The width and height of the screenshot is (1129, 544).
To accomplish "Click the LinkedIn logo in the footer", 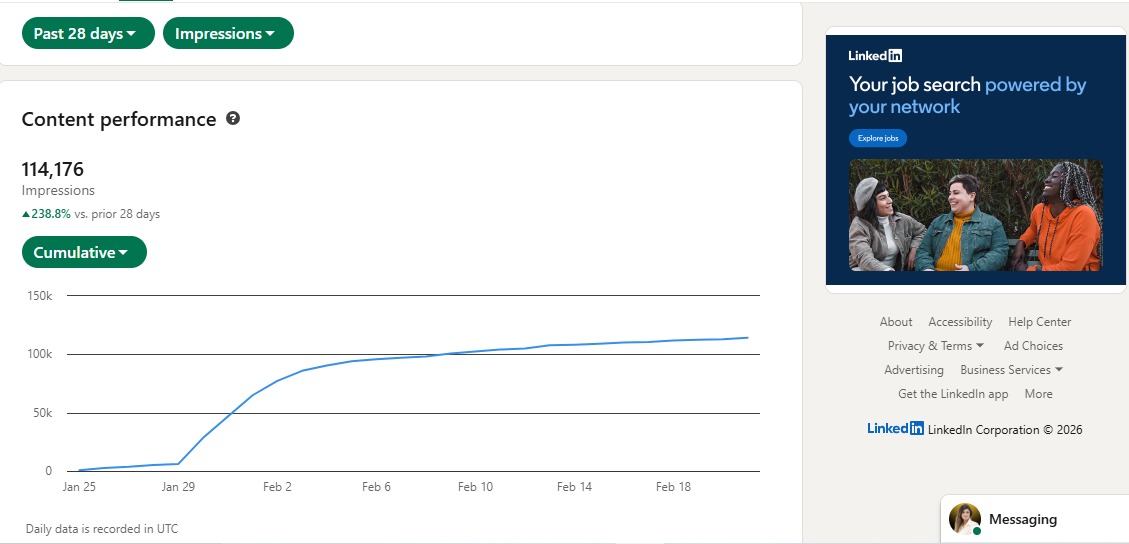I will point(895,428).
